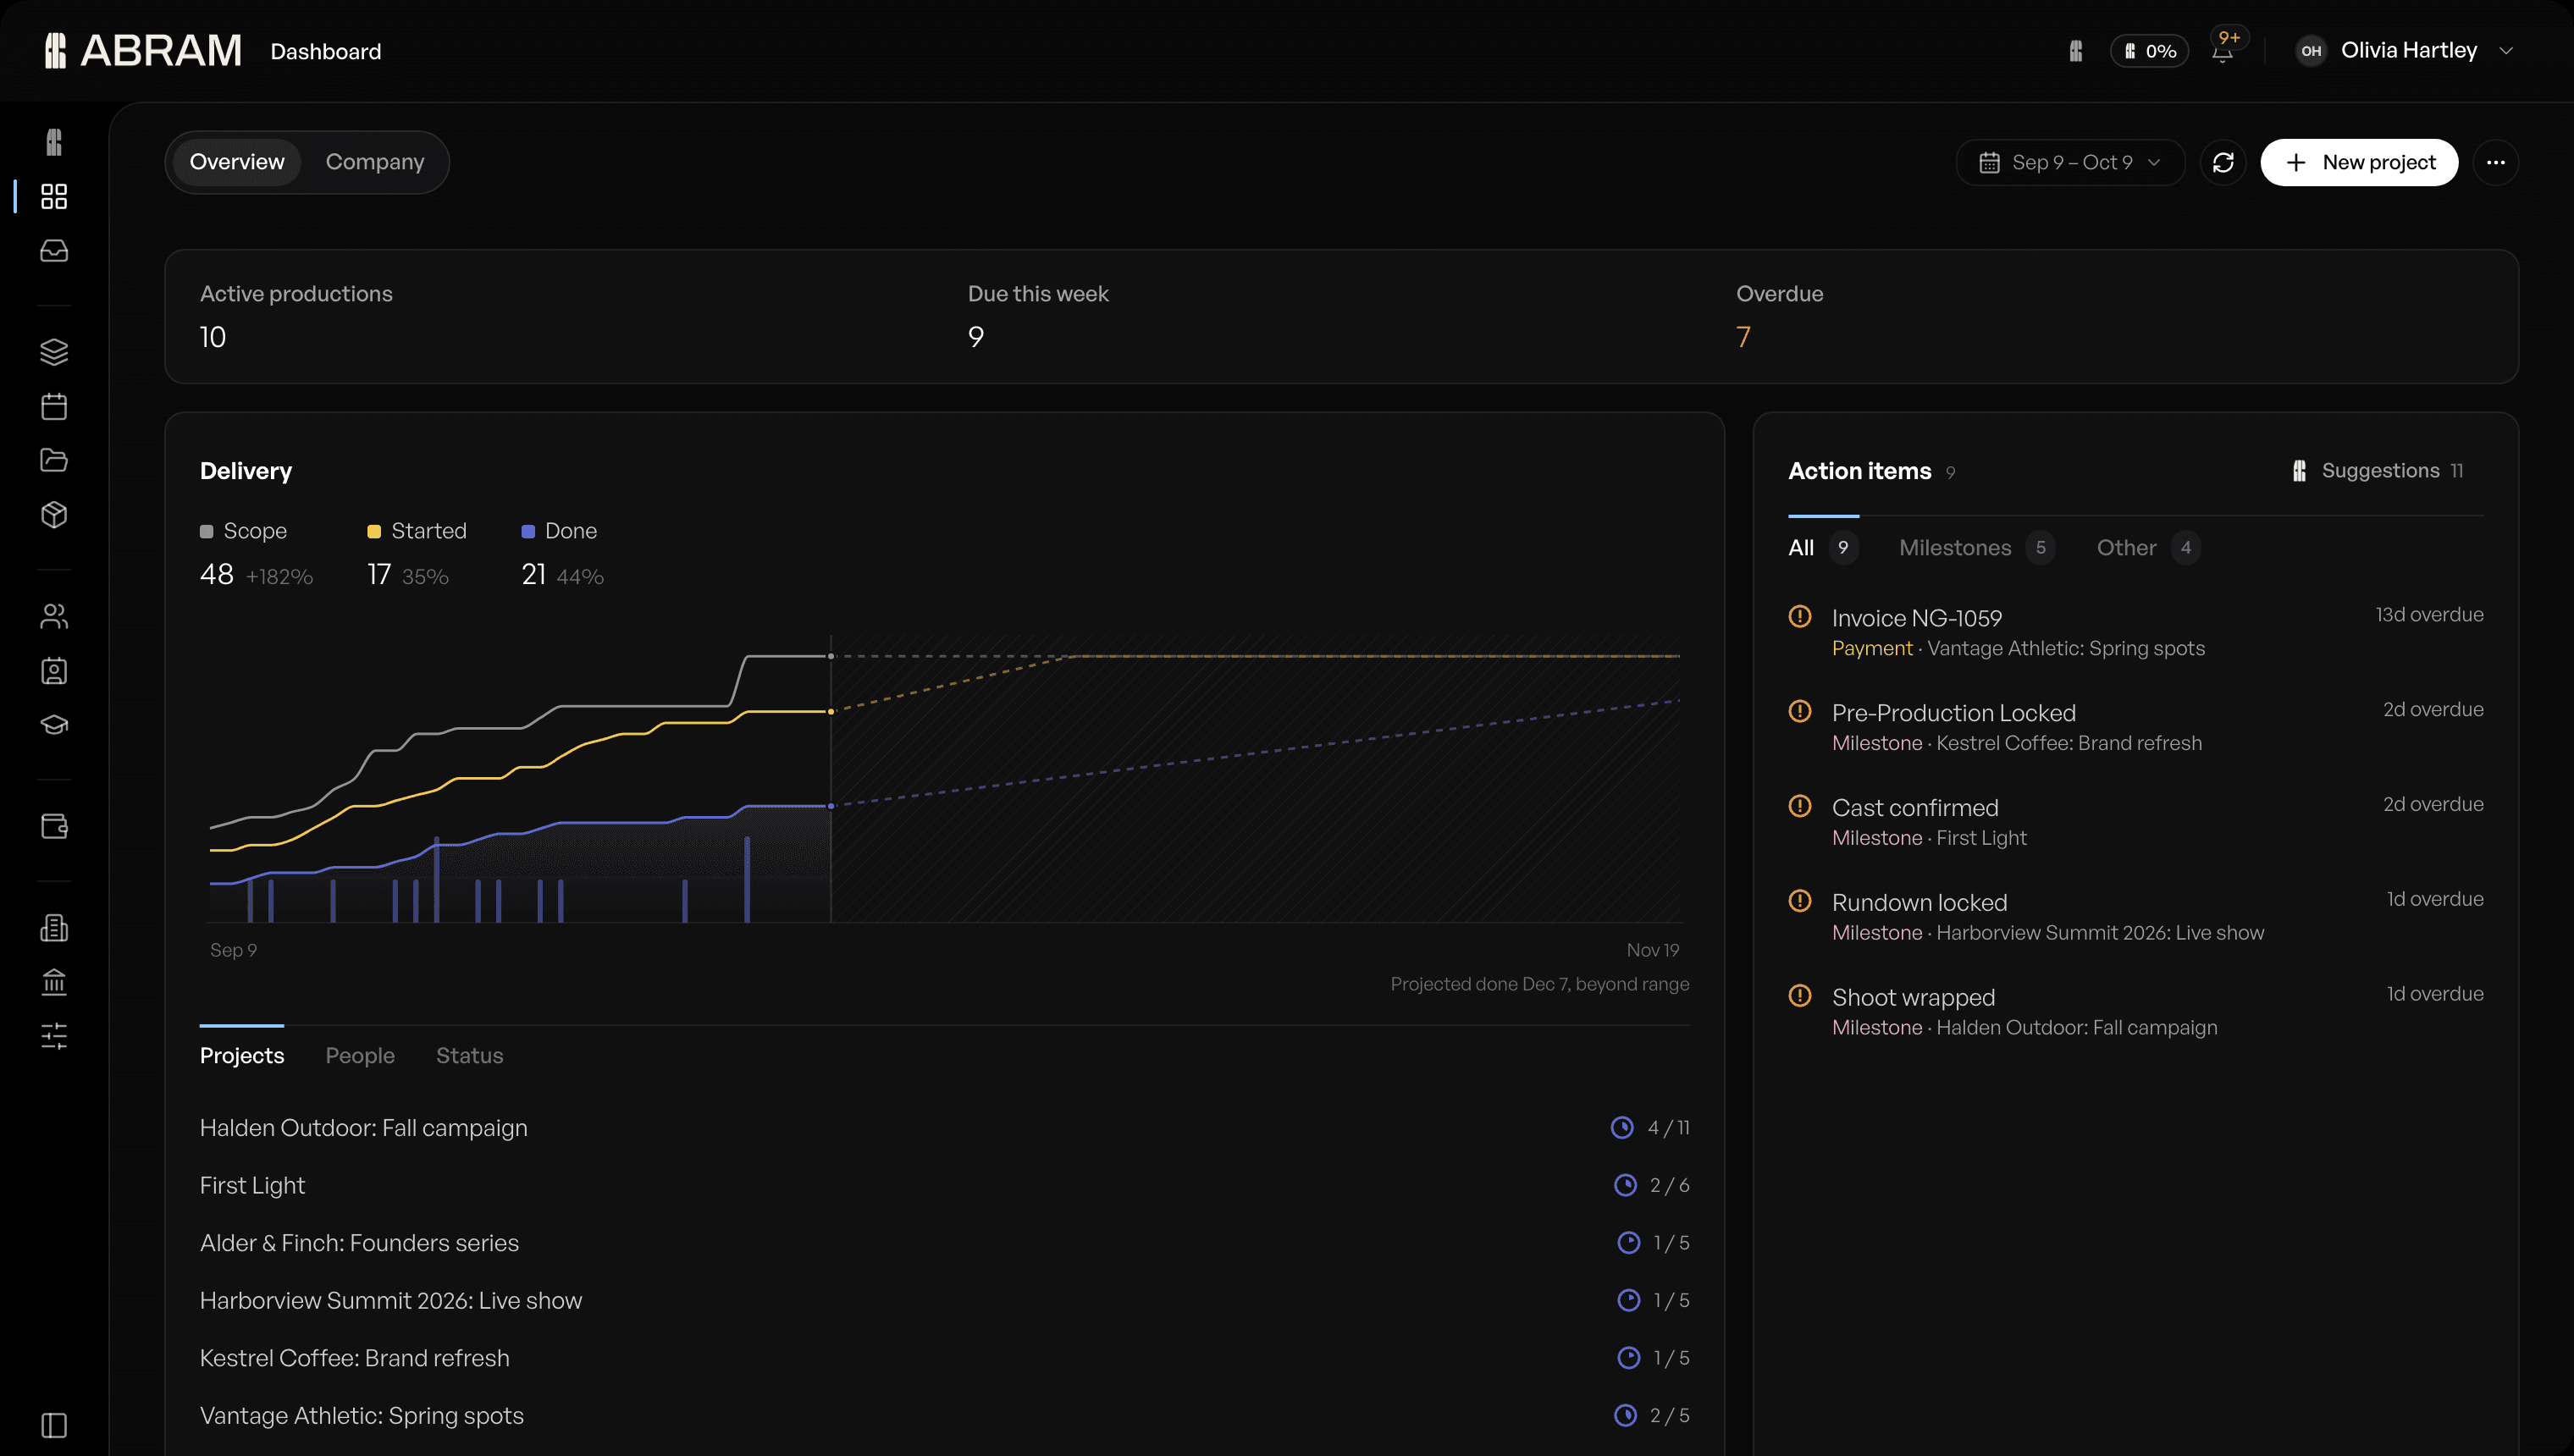Open the Invoice NG-1059 action item
The width and height of the screenshot is (2574, 1456).
coord(2135,632)
